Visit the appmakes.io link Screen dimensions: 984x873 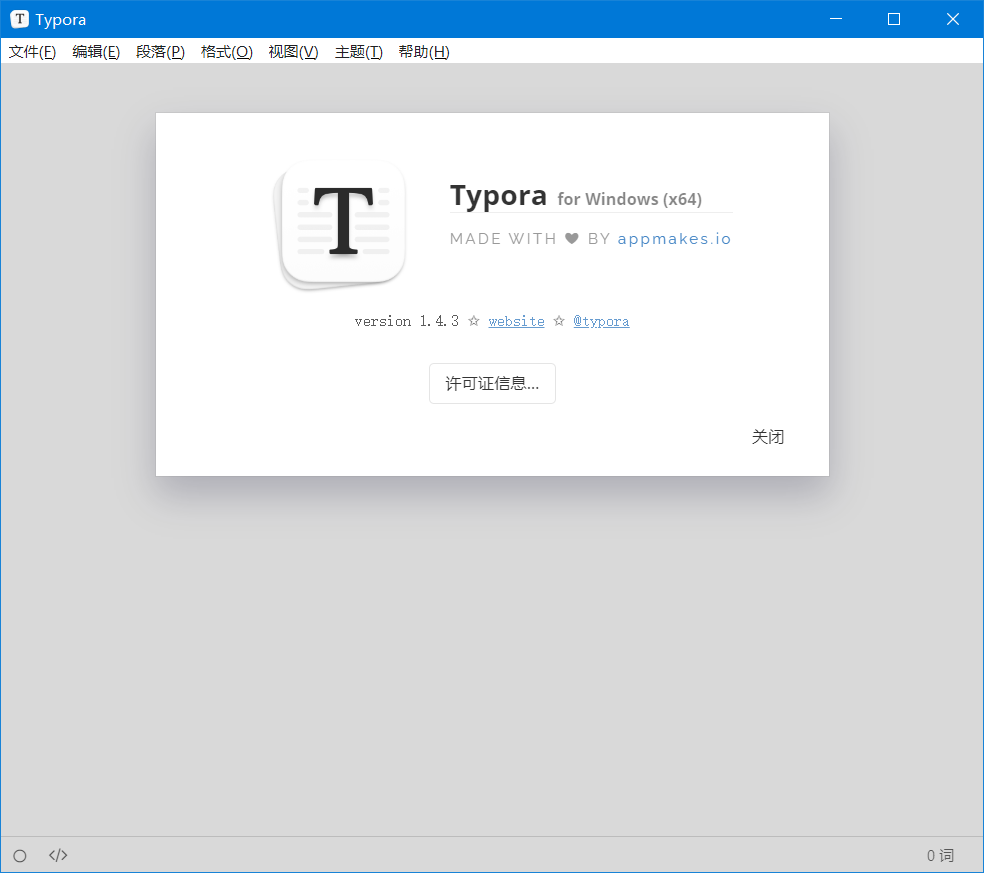(674, 239)
